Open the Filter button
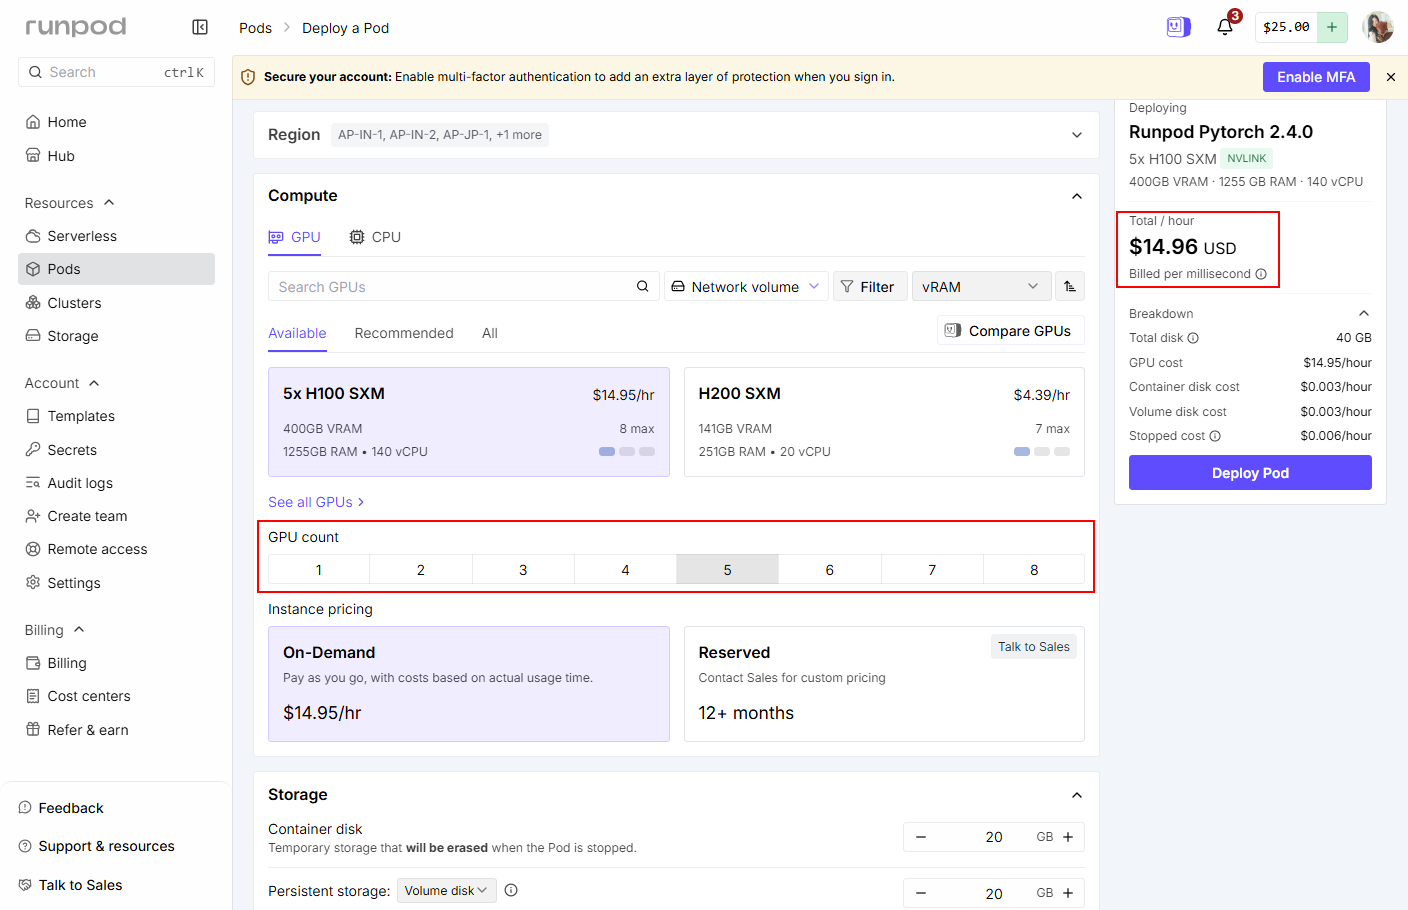1408x910 pixels. click(870, 286)
